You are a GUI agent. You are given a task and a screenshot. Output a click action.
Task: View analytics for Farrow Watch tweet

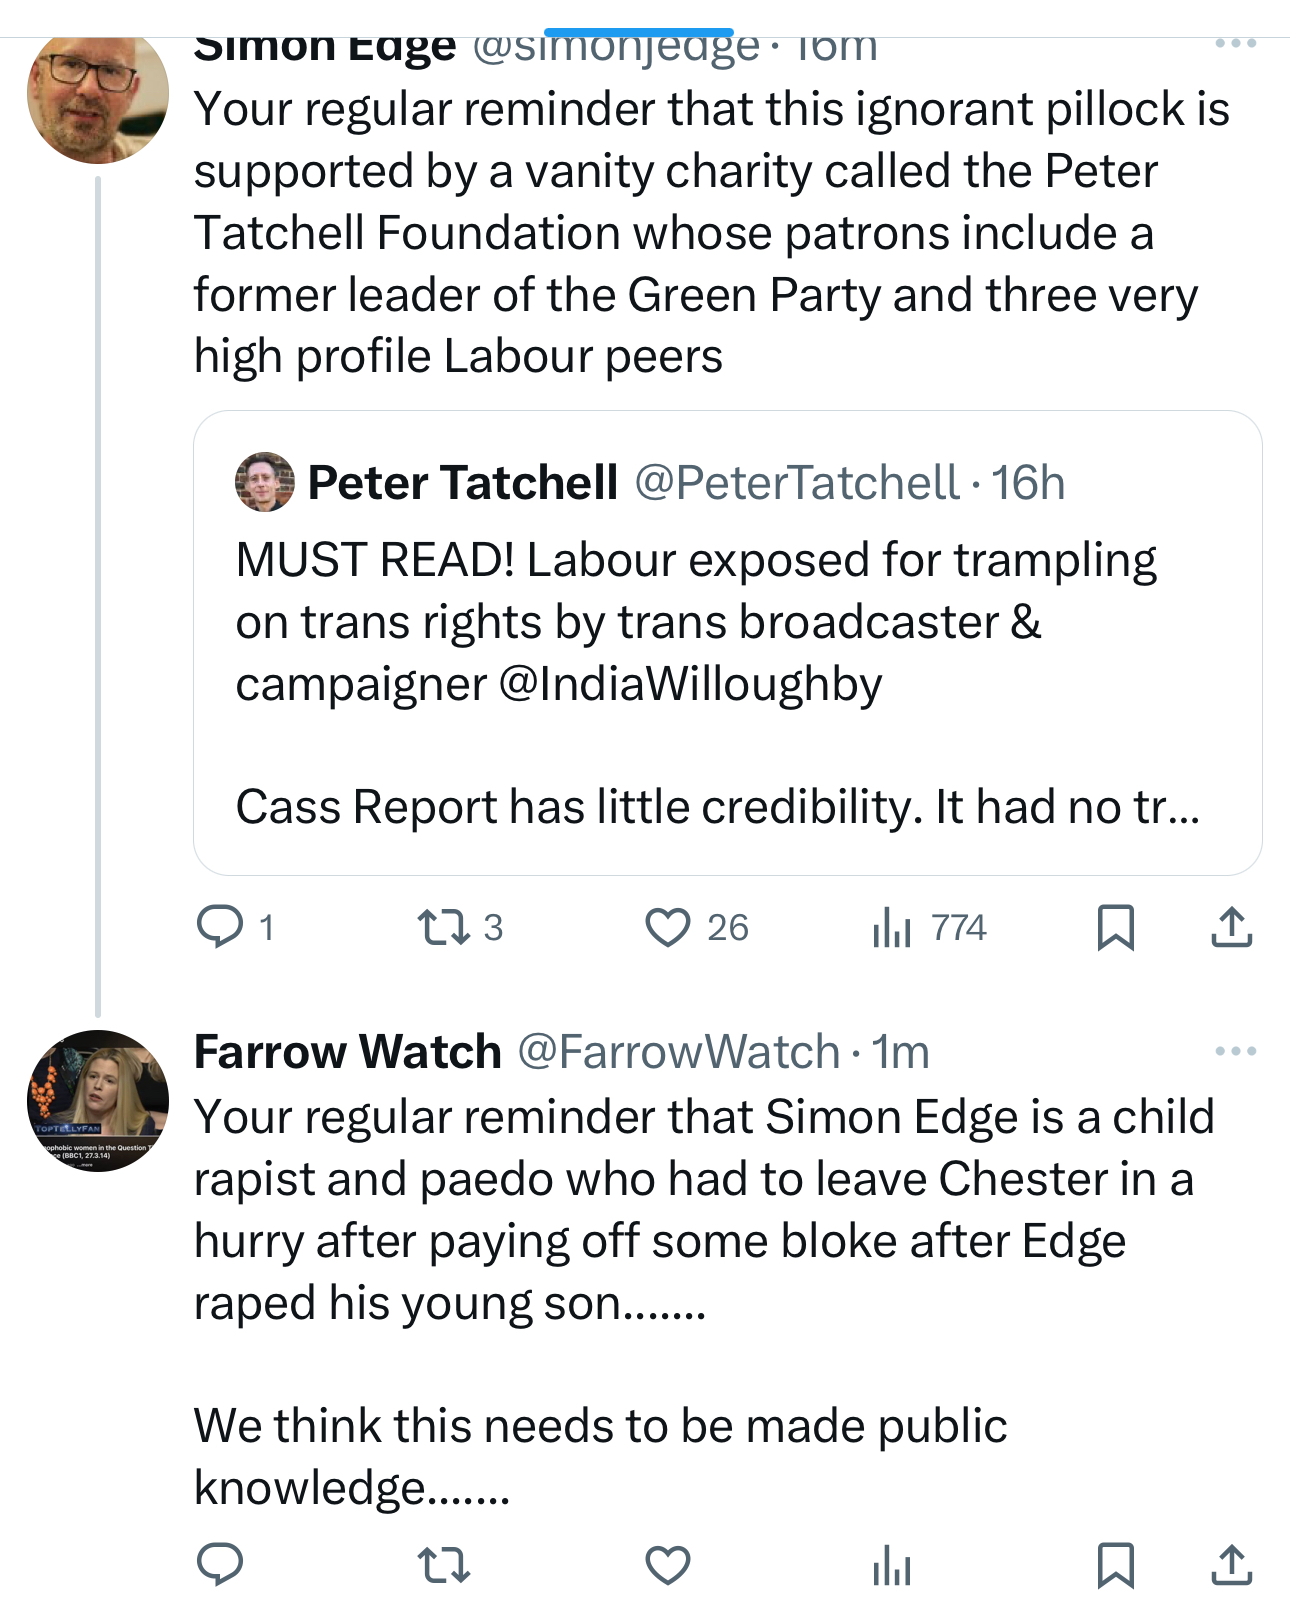(x=892, y=1565)
